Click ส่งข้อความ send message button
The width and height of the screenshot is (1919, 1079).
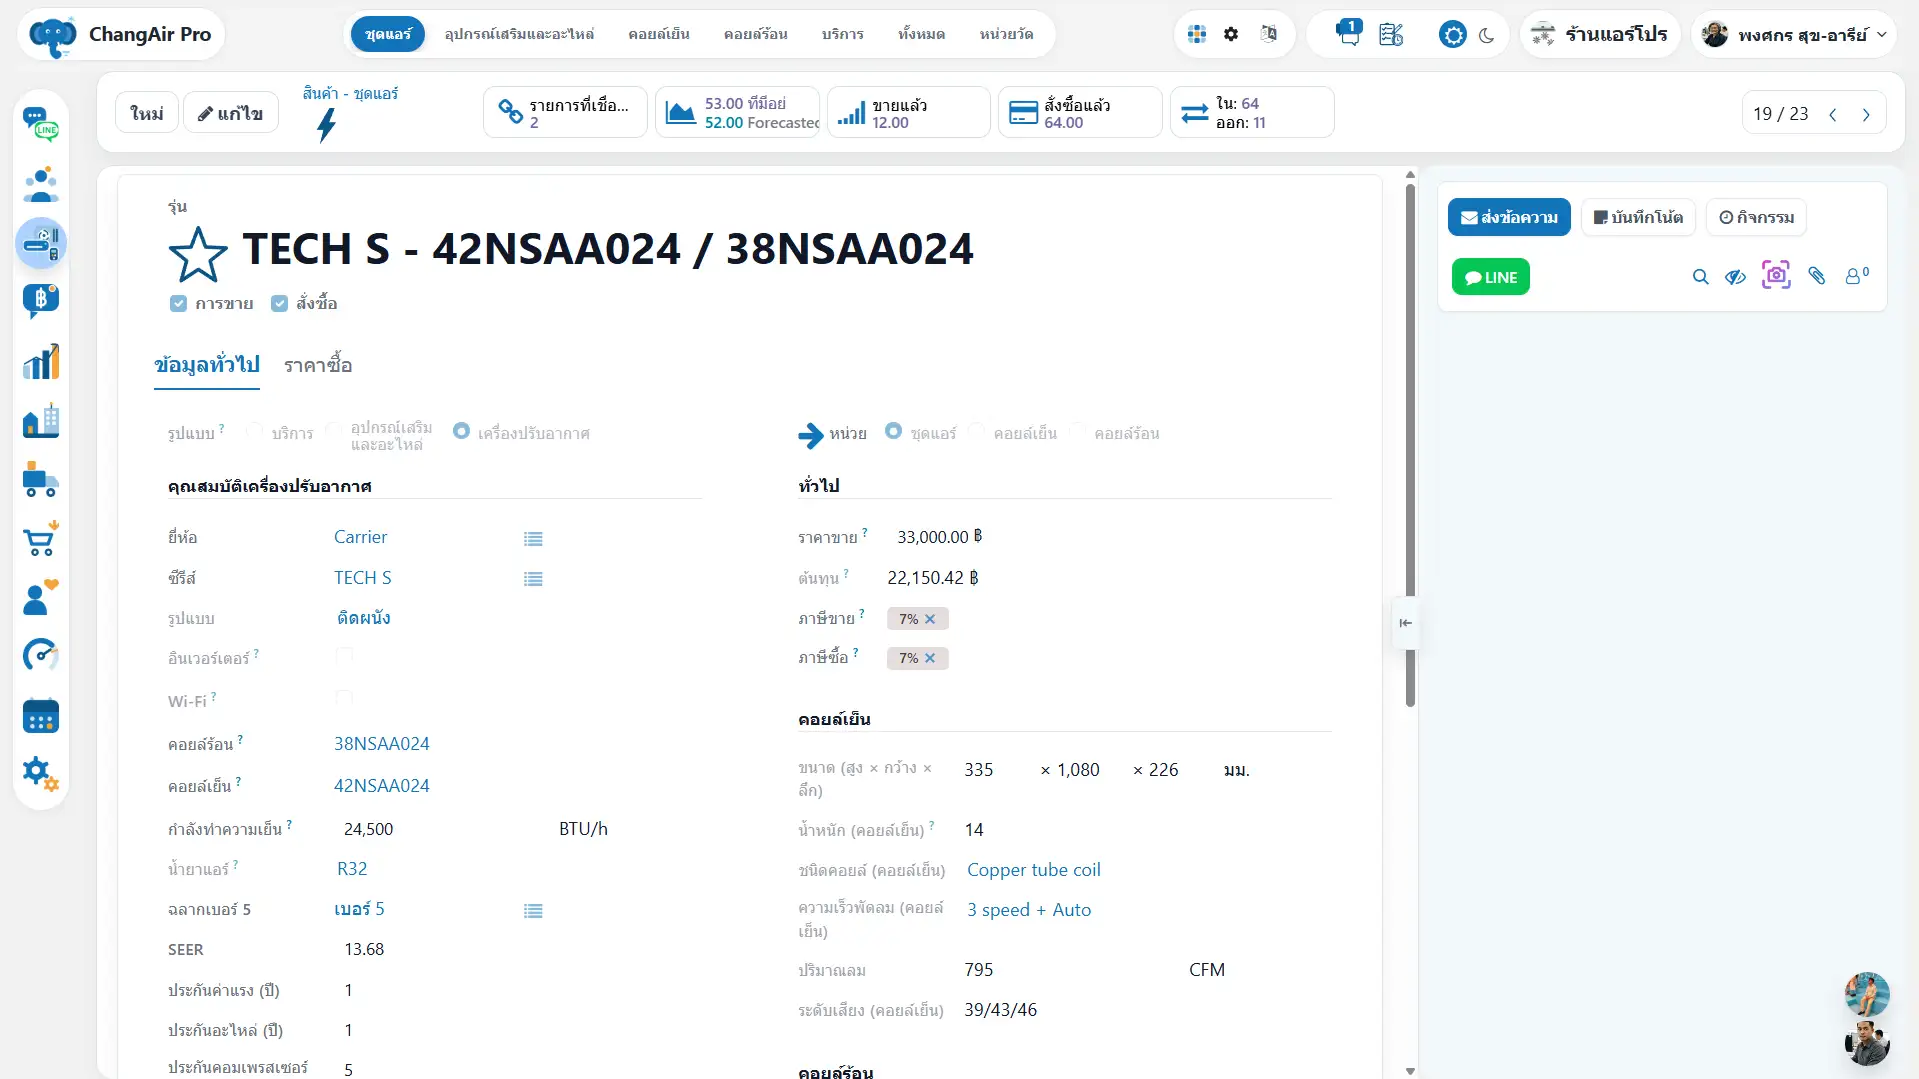point(1509,217)
